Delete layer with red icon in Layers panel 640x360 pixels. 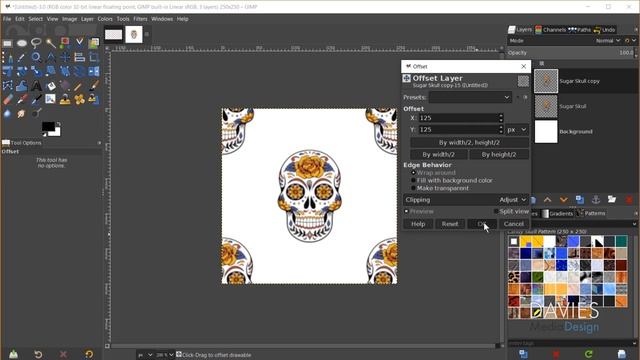[x=629, y=199]
